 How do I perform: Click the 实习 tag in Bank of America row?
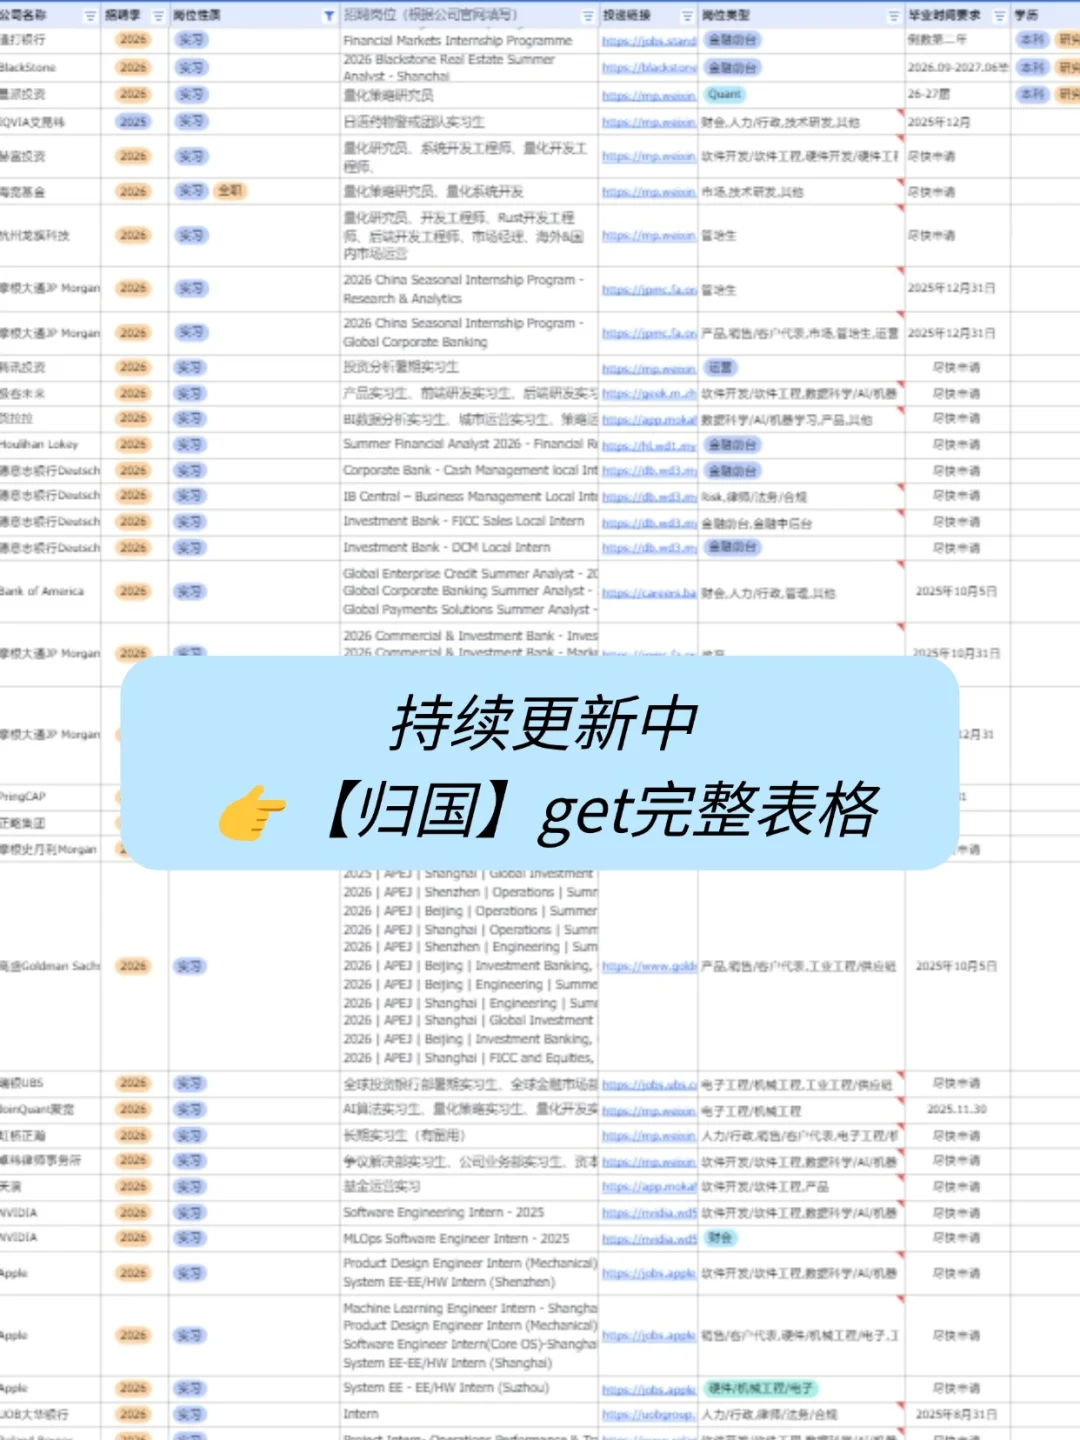click(190, 592)
